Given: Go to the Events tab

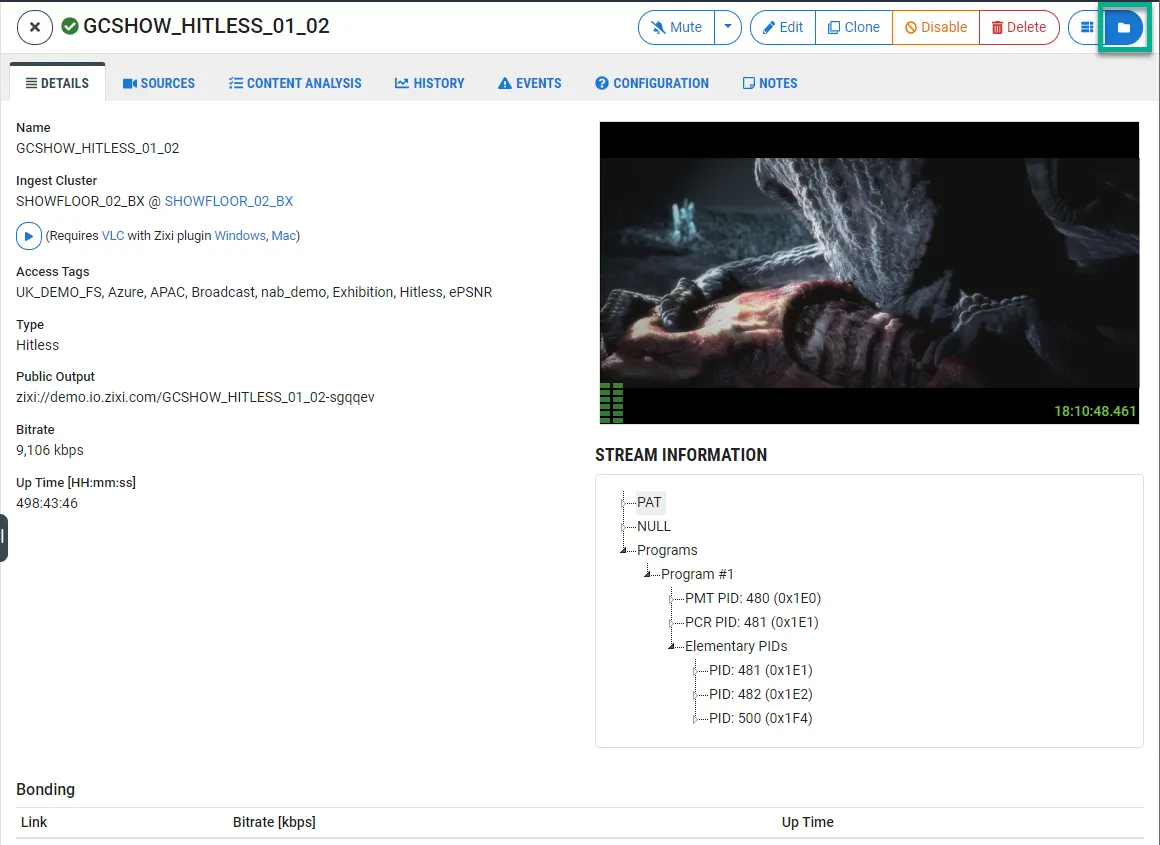Looking at the screenshot, I should click(530, 83).
